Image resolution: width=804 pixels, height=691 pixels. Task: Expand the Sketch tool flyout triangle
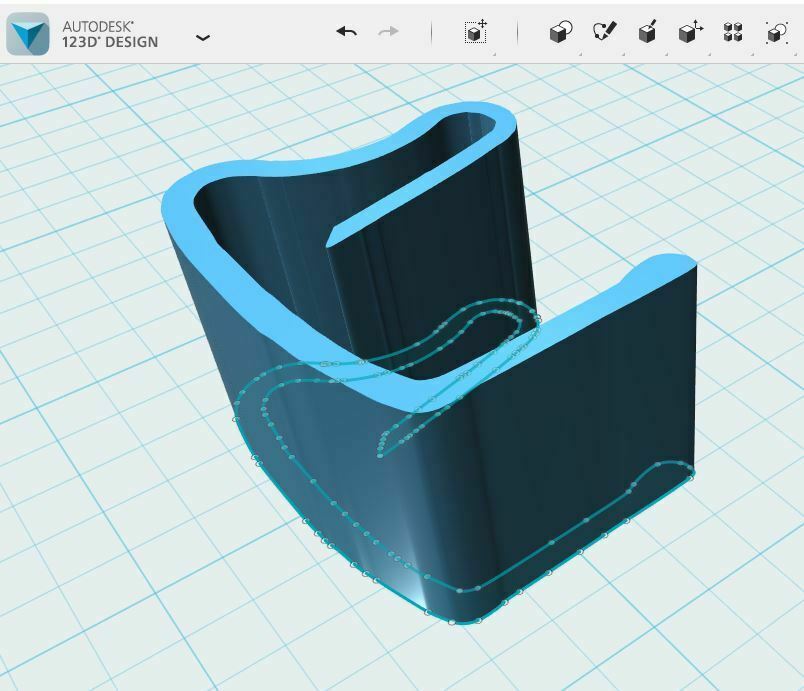622,53
